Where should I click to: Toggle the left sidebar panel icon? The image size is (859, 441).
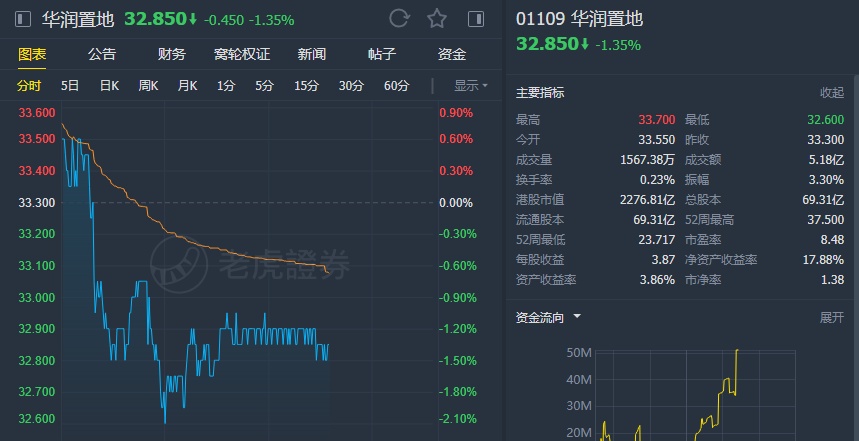click(x=22, y=20)
